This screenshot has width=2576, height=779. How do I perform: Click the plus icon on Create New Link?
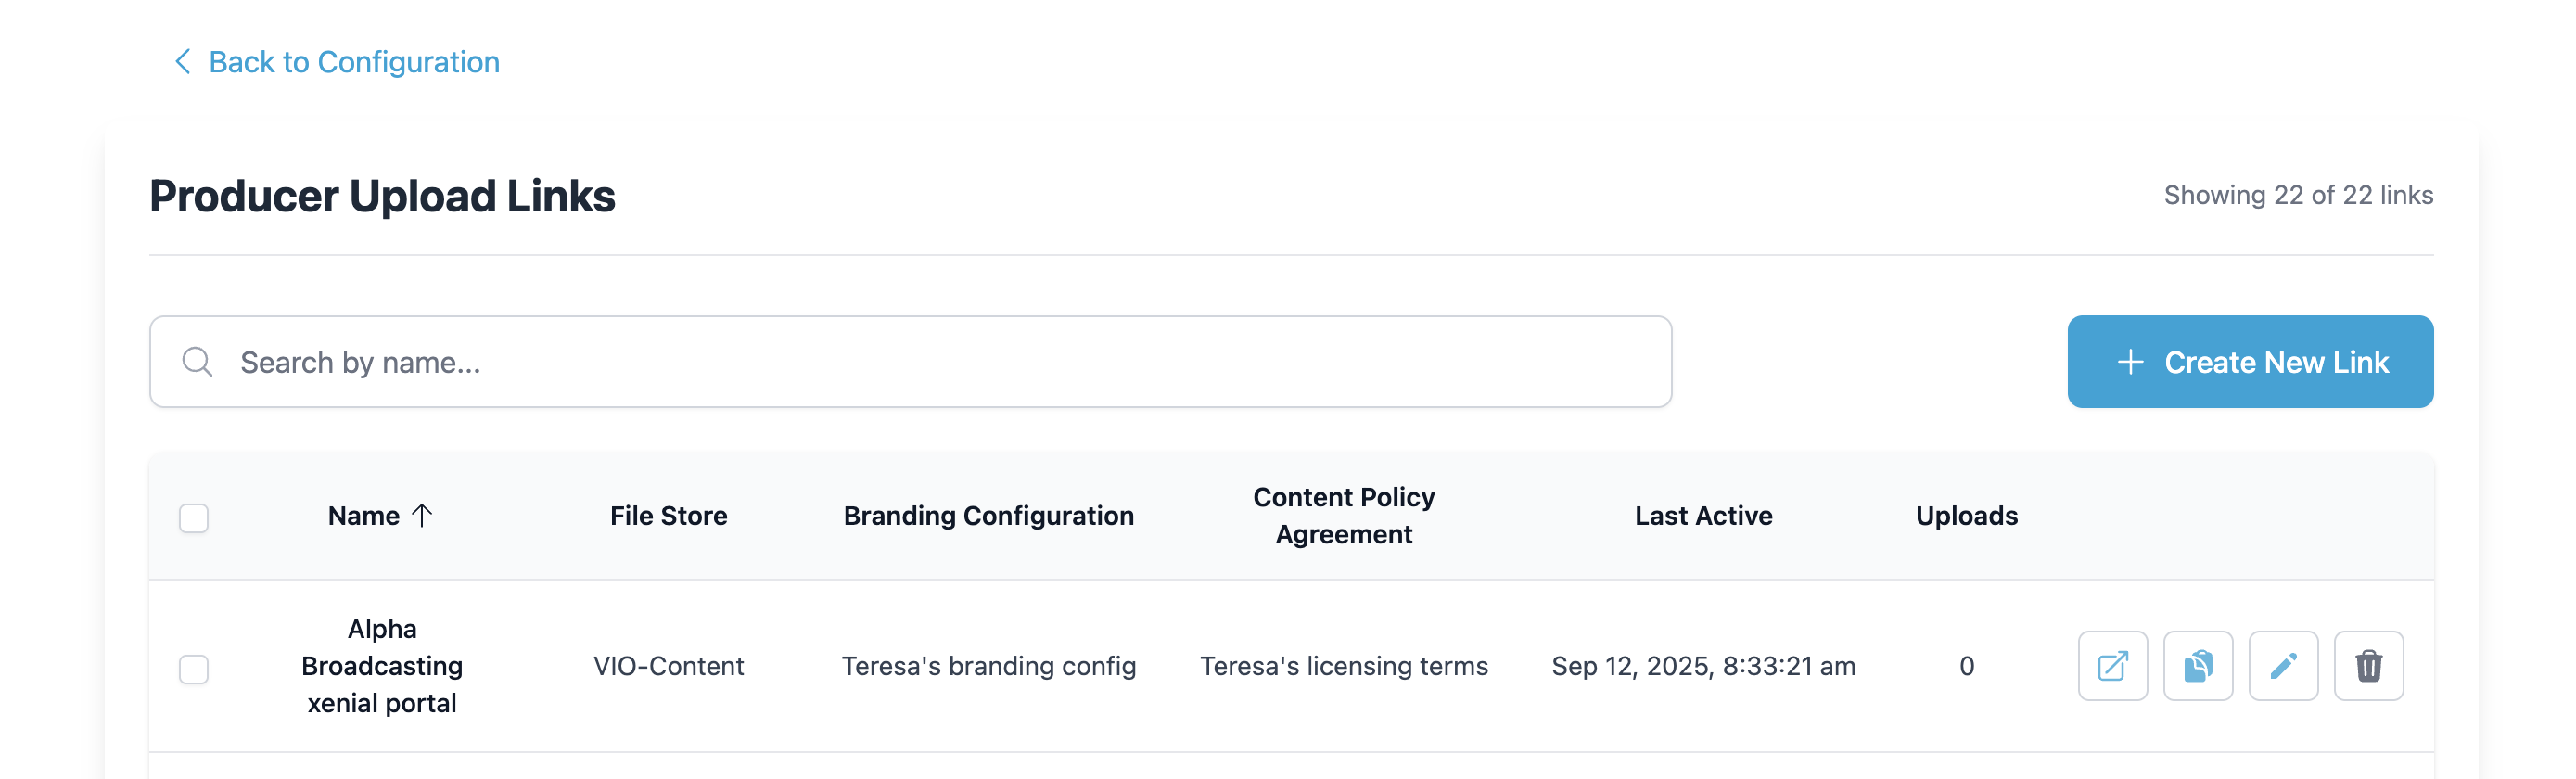point(2130,362)
